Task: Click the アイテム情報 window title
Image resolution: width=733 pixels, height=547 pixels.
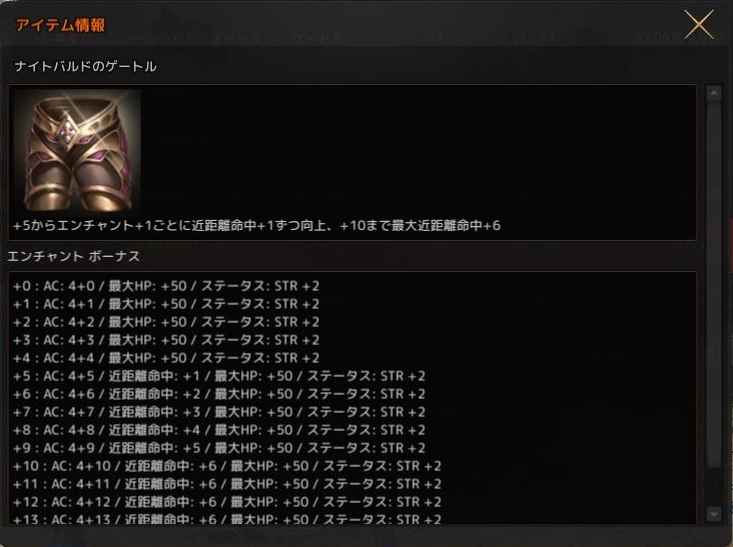Action: click(61, 25)
